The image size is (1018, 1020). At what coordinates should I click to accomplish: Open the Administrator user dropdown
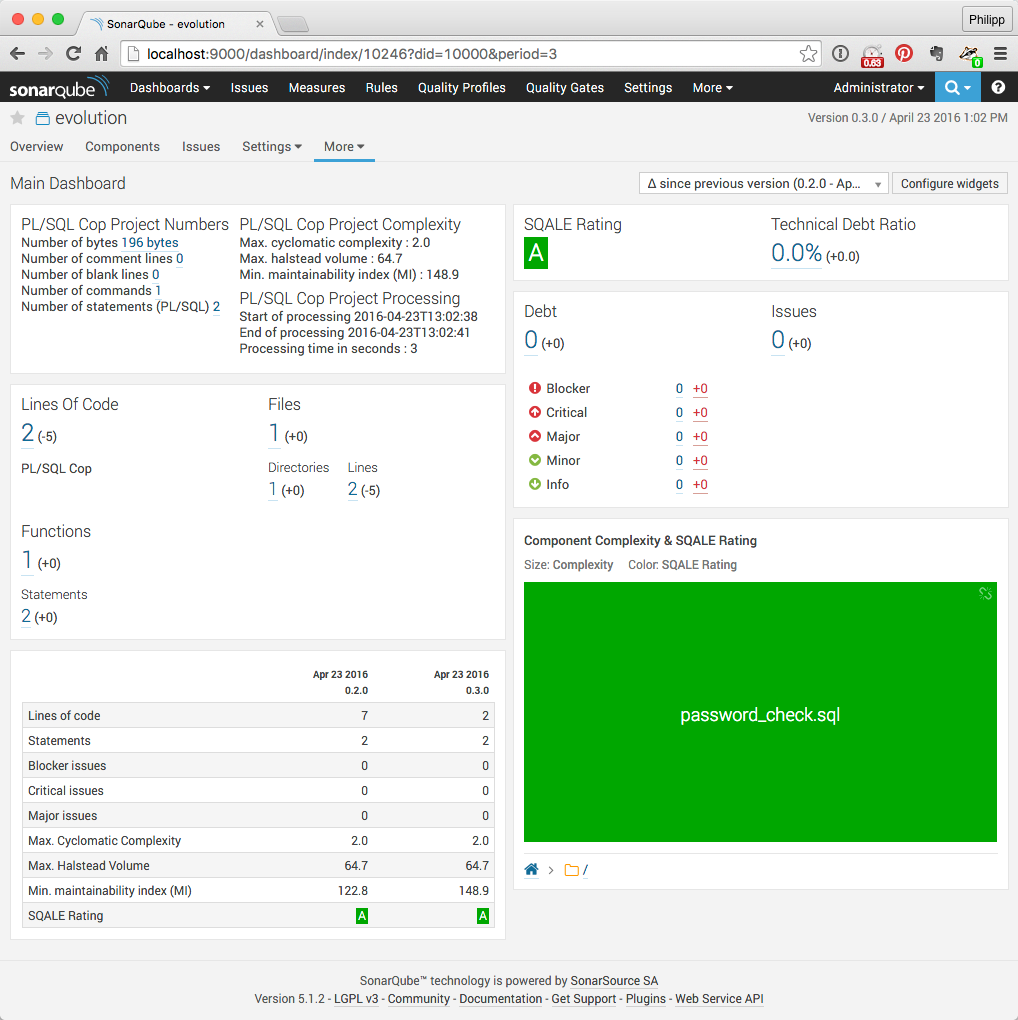click(879, 87)
